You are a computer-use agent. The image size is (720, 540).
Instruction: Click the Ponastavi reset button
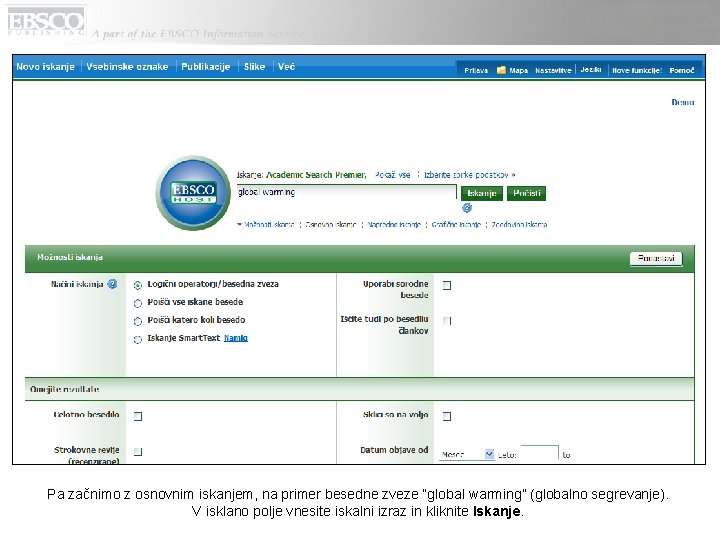click(656, 259)
